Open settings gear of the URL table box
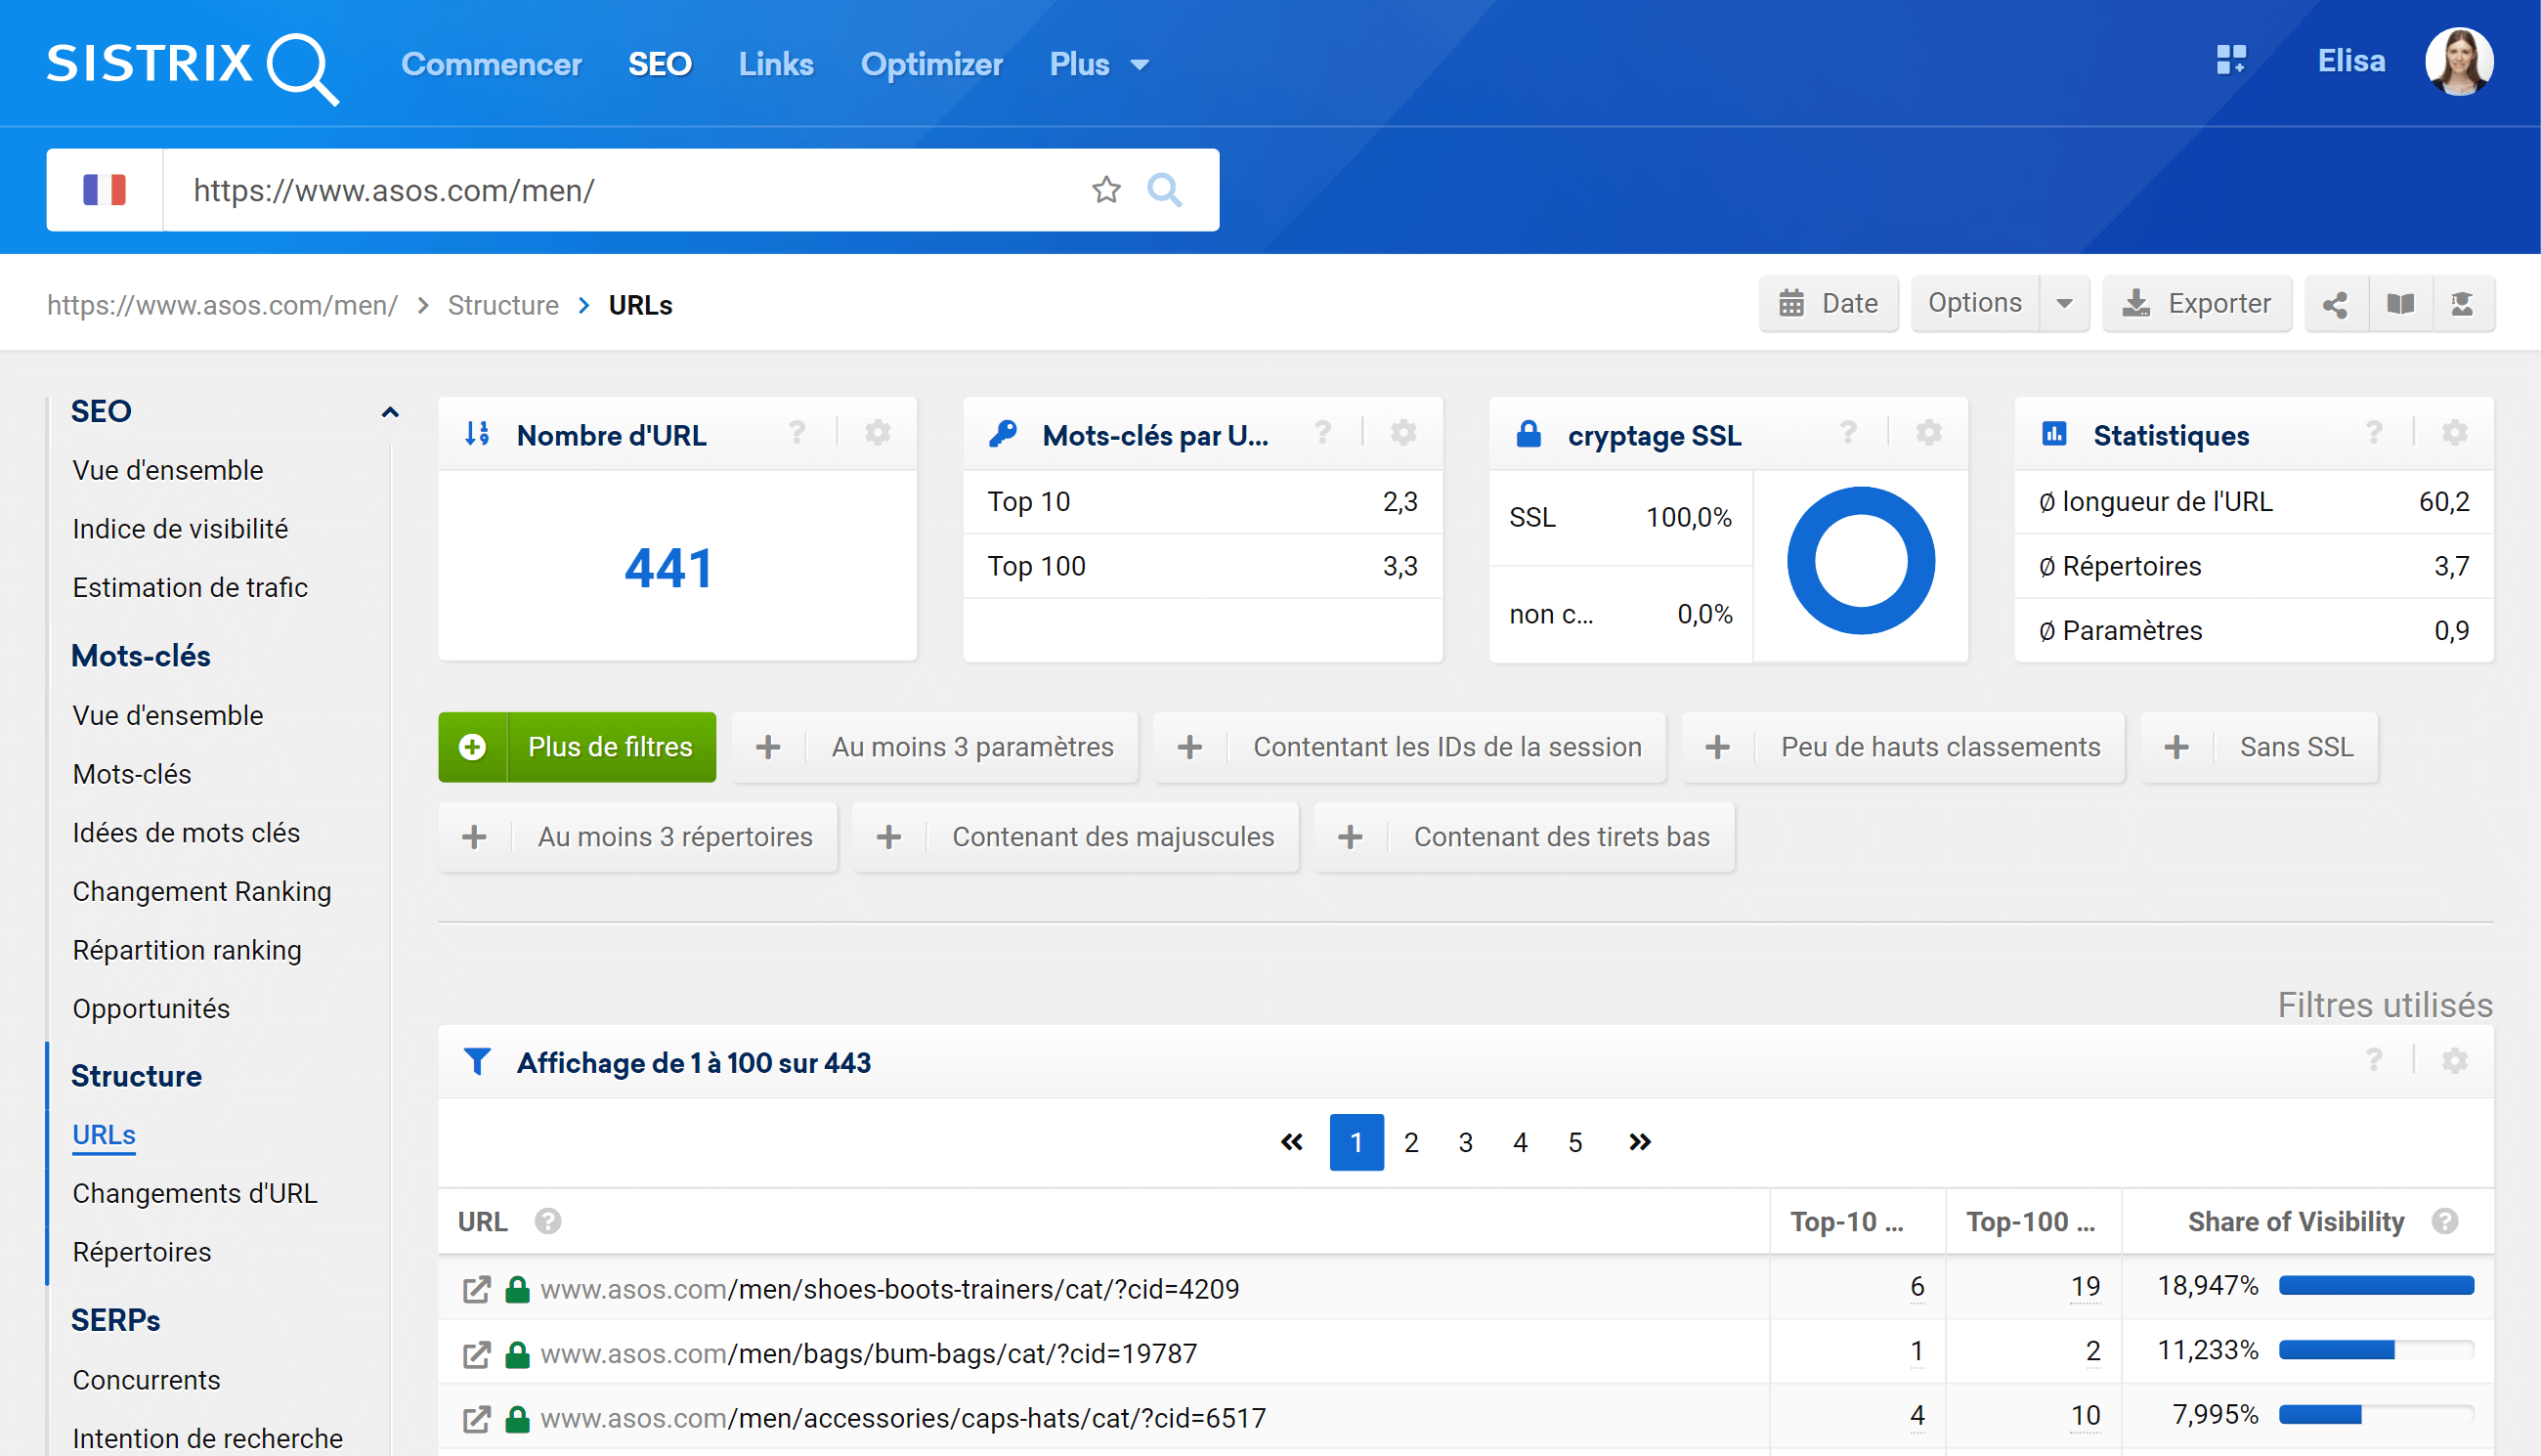Image resolution: width=2541 pixels, height=1456 pixels. click(2454, 1061)
